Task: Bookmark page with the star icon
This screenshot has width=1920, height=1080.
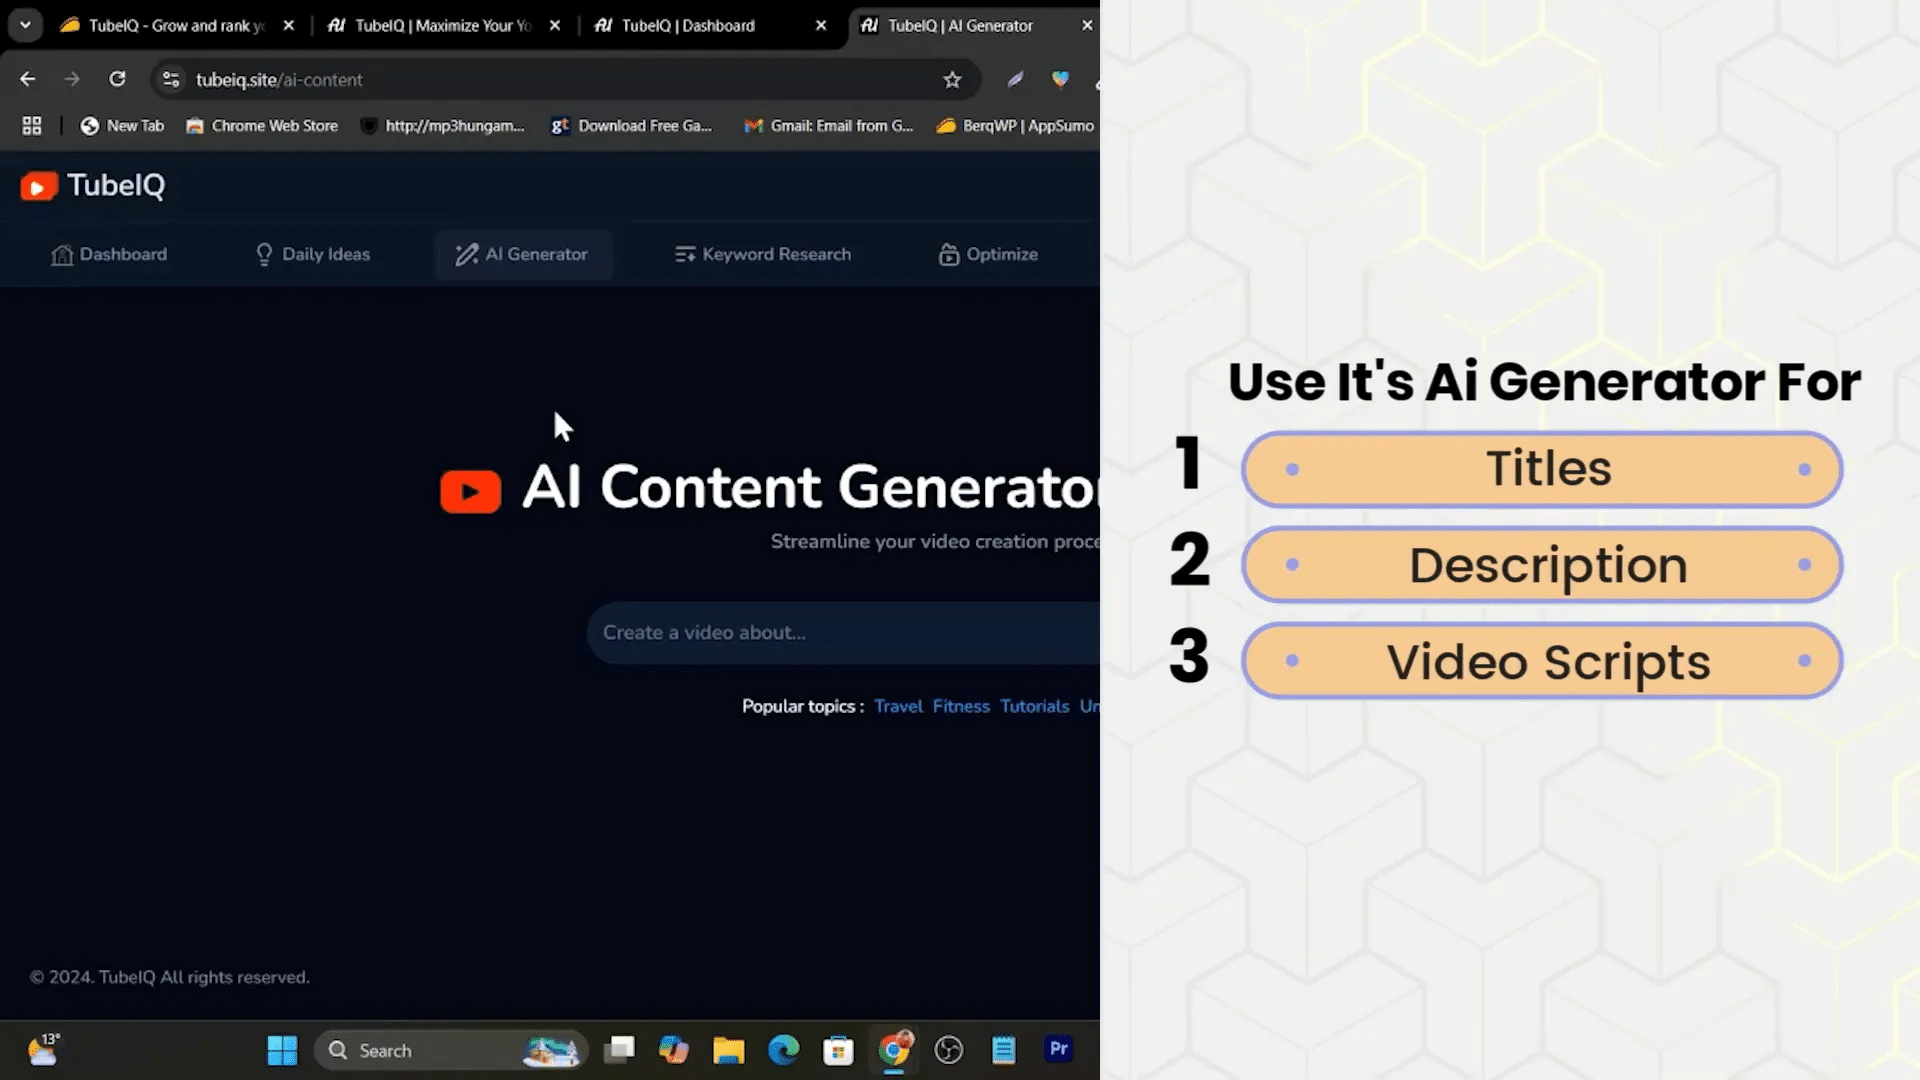Action: pyautogui.click(x=952, y=80)
